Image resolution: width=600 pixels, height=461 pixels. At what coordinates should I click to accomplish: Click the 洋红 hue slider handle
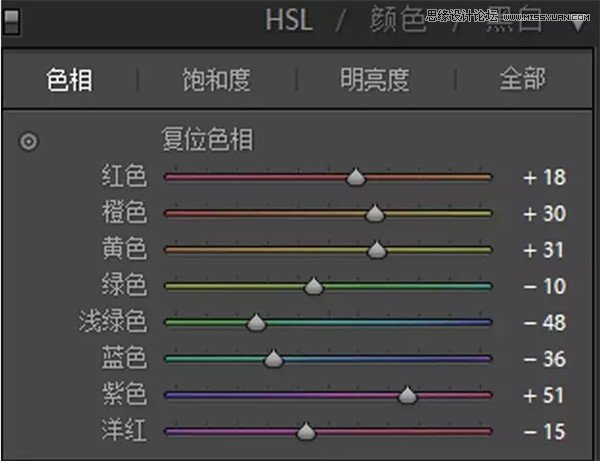[x=306, y=432]
